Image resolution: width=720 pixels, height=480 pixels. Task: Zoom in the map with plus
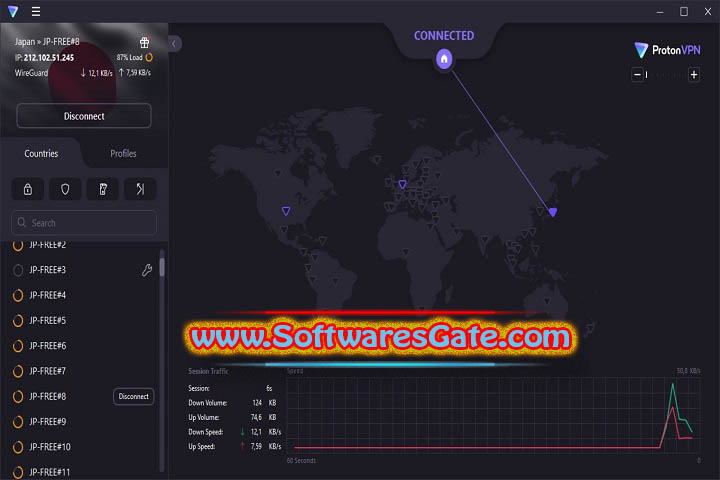click(x=694, y=74)
